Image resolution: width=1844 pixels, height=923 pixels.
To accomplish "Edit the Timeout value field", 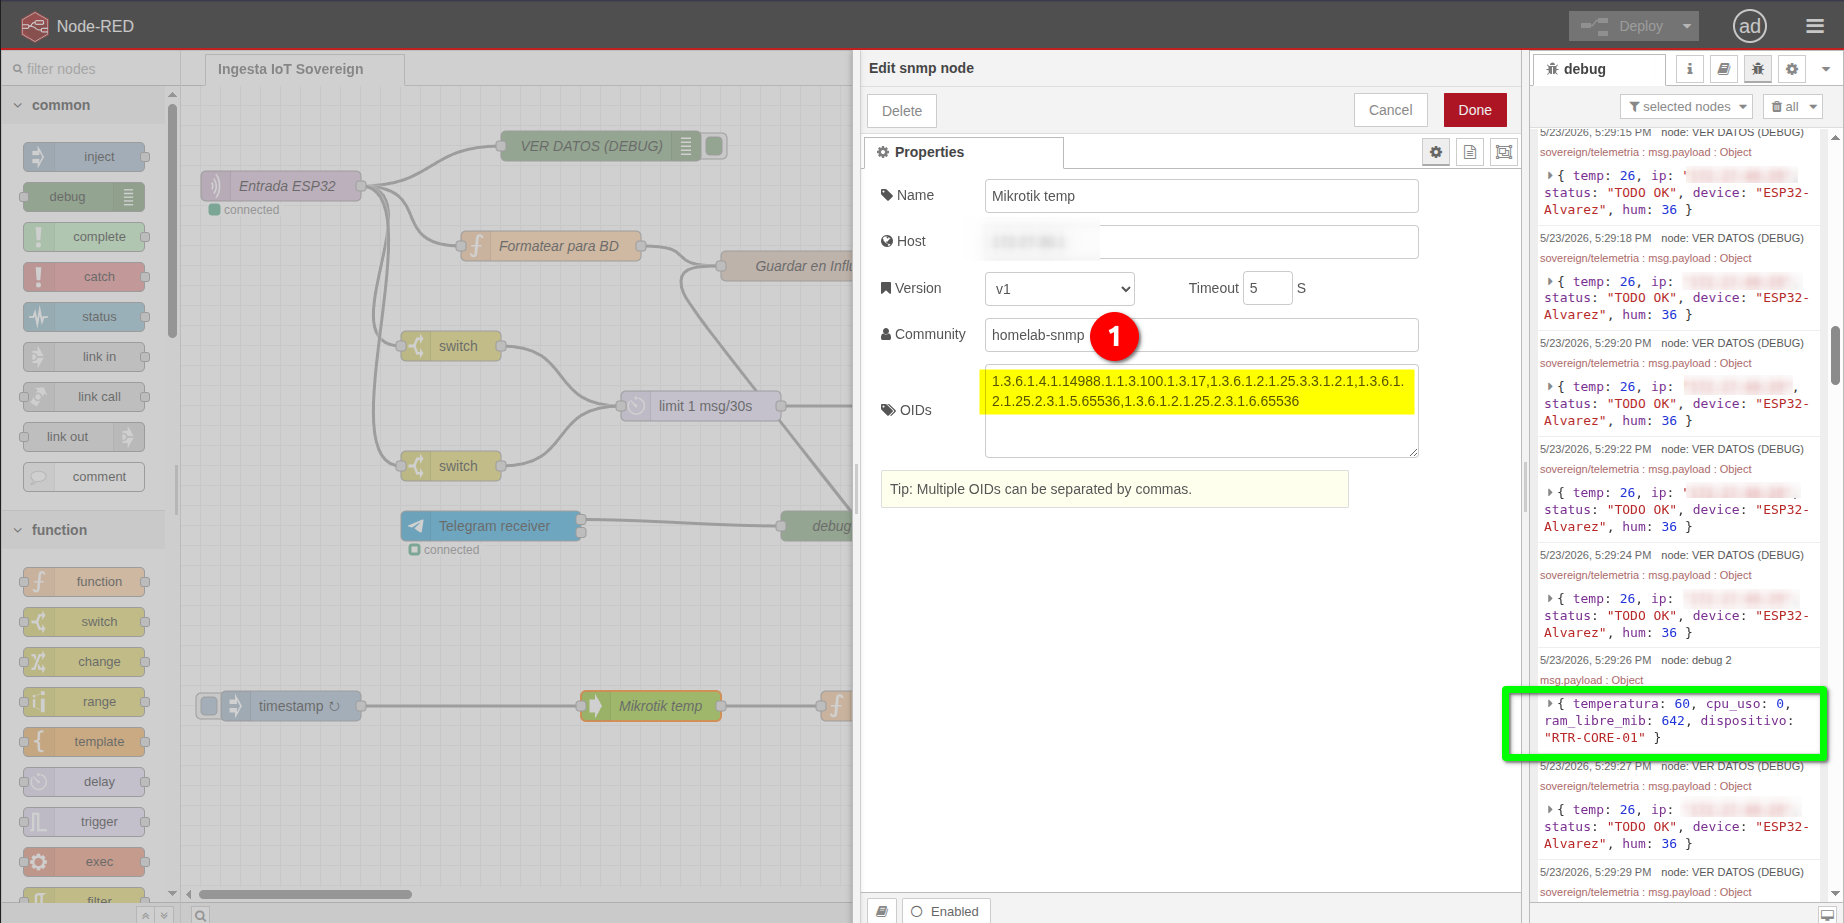I will pyautogui.click(x=1267, y=288).
